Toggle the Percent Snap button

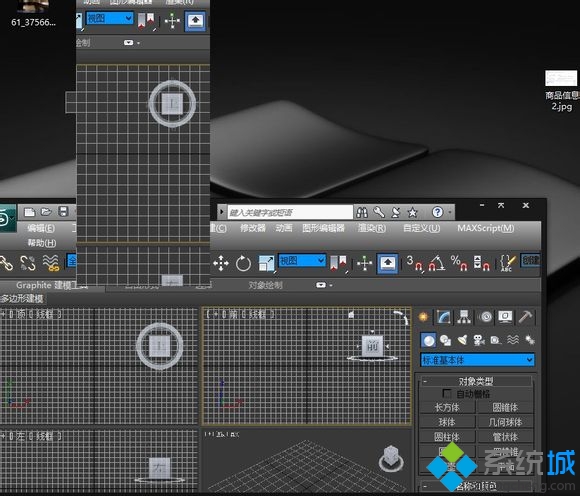point(459,263)
